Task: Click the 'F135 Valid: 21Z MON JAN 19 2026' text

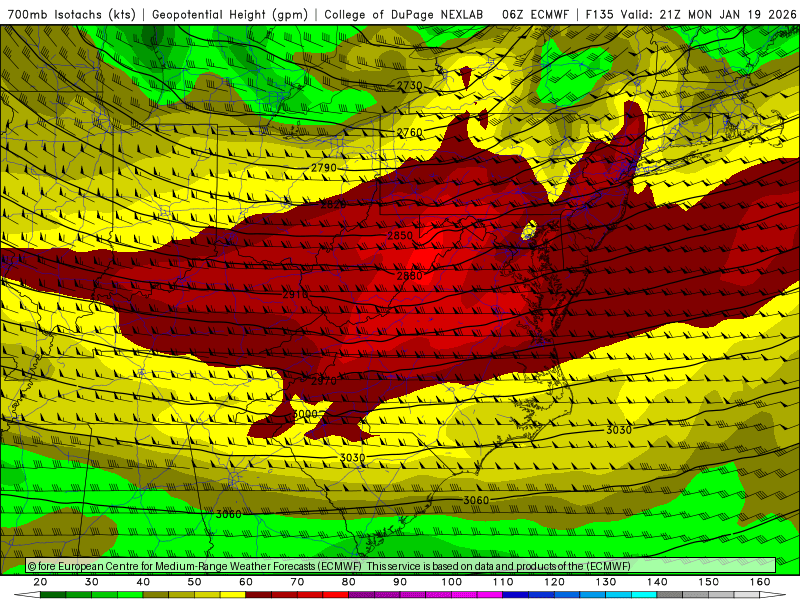Action: pos(691,14)
